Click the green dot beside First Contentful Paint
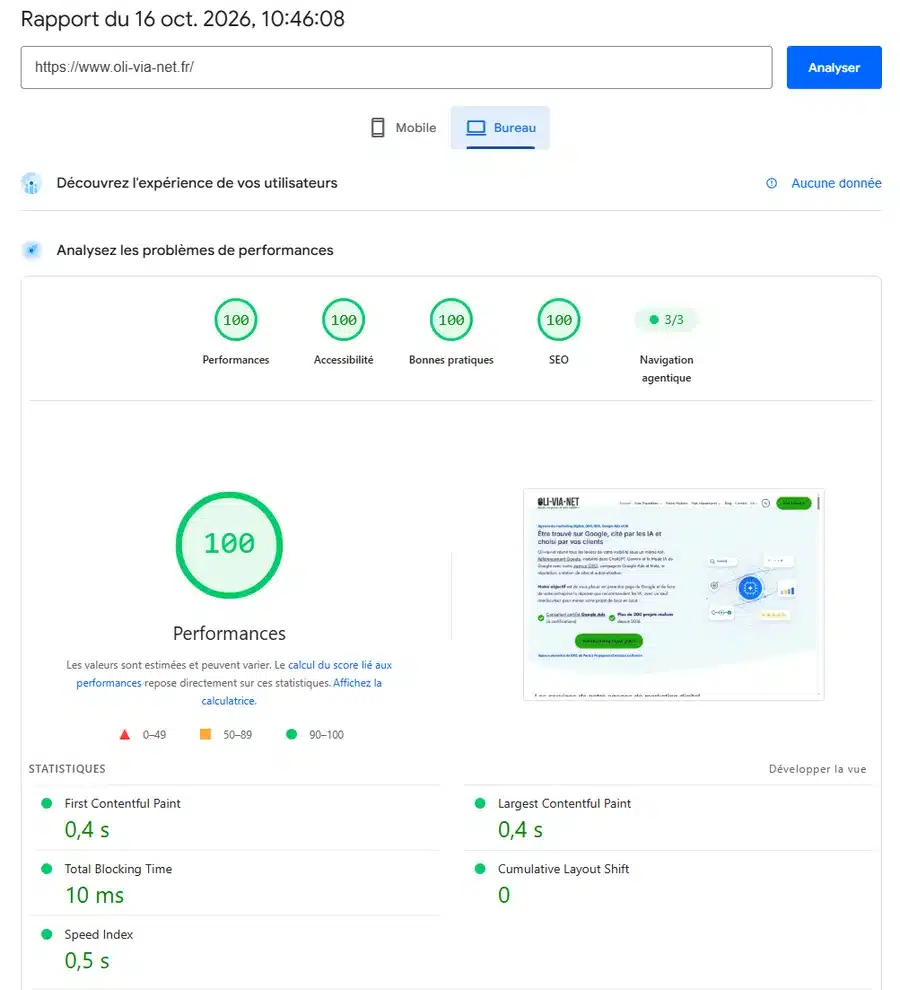This screenshot has height=990, width=900. coord(47,803)
